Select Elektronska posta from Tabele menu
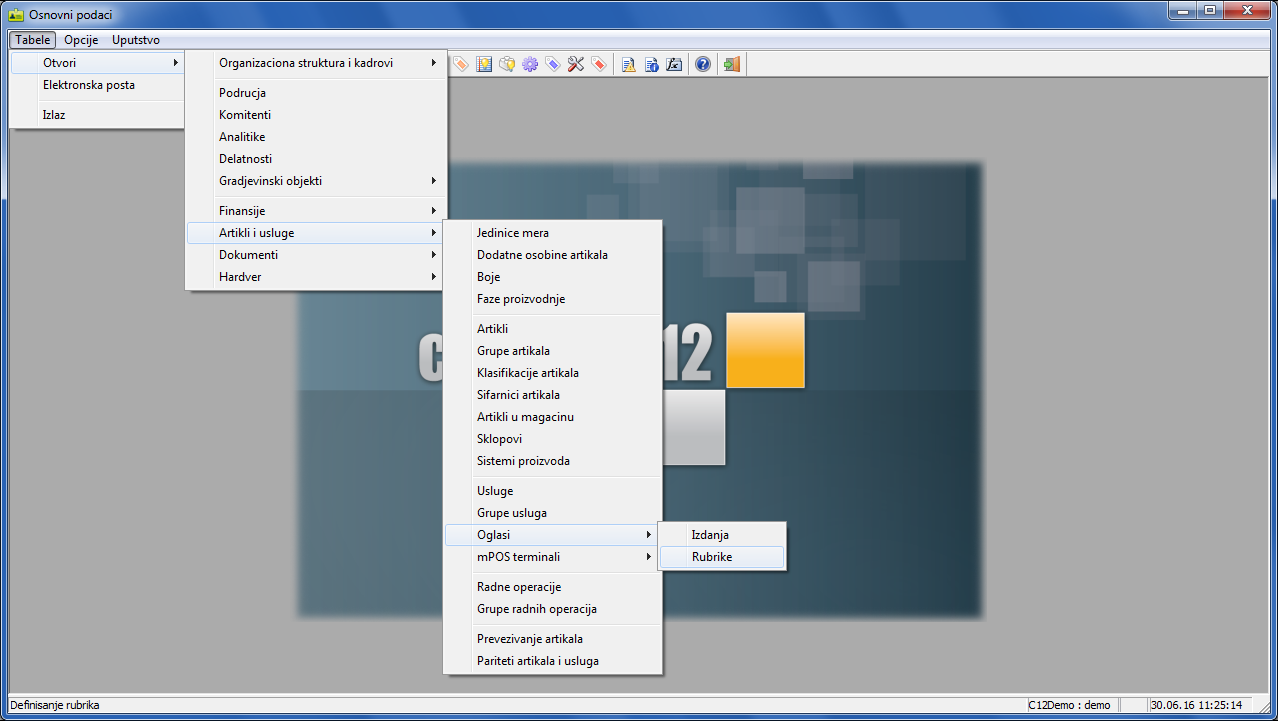1278x721 pixels. tap(89, 85)
